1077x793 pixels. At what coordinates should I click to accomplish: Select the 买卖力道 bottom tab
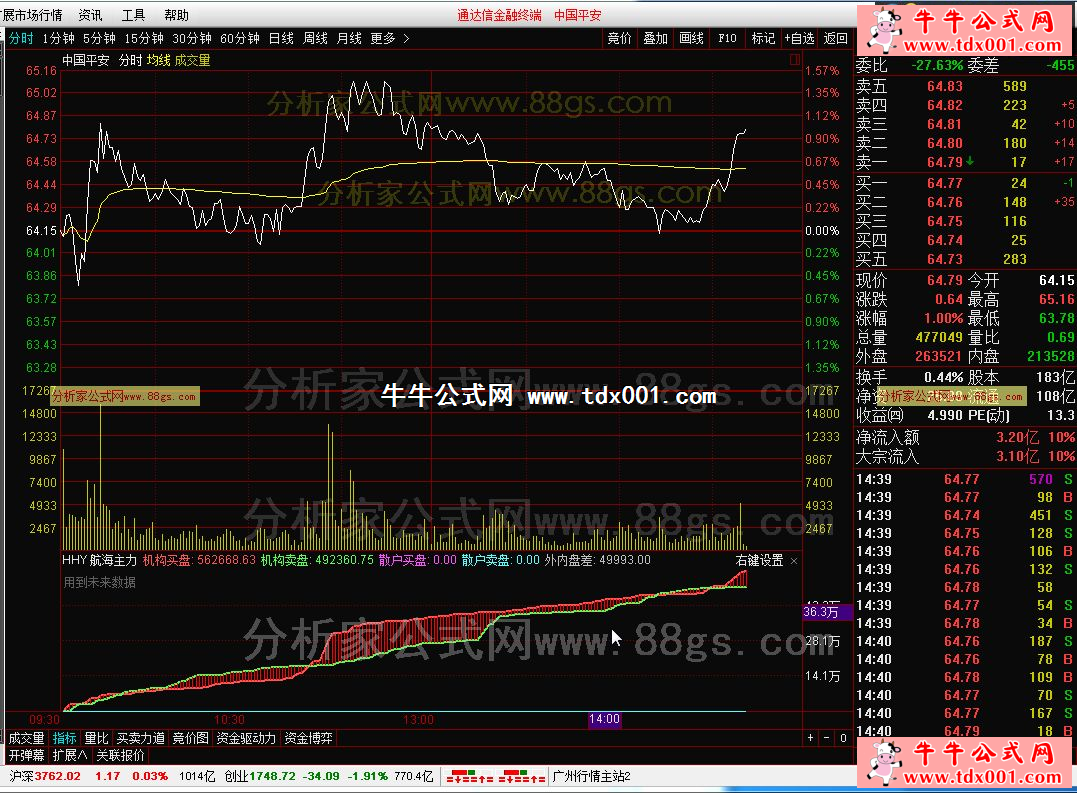140,738
